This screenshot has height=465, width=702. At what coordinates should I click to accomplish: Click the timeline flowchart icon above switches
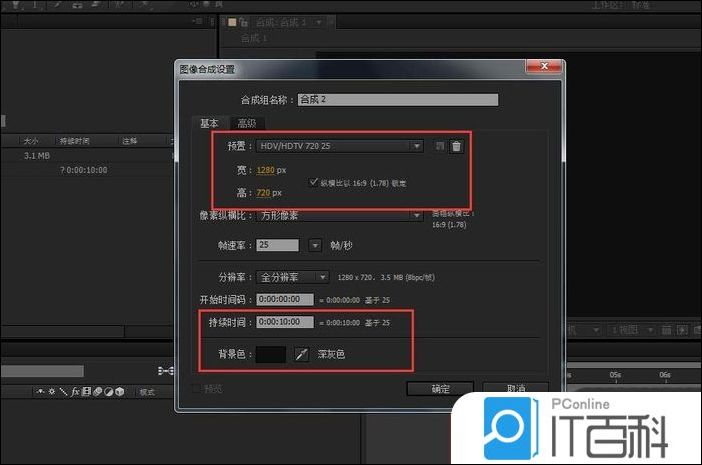[166, 371]
